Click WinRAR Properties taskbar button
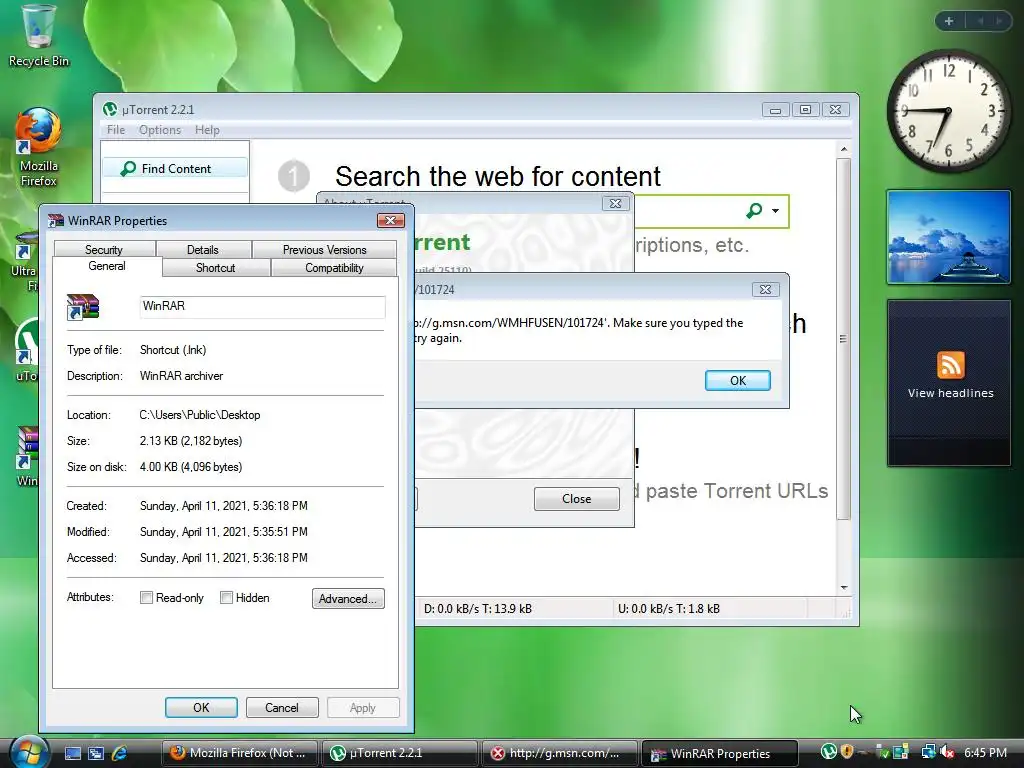 pos(720,753)
